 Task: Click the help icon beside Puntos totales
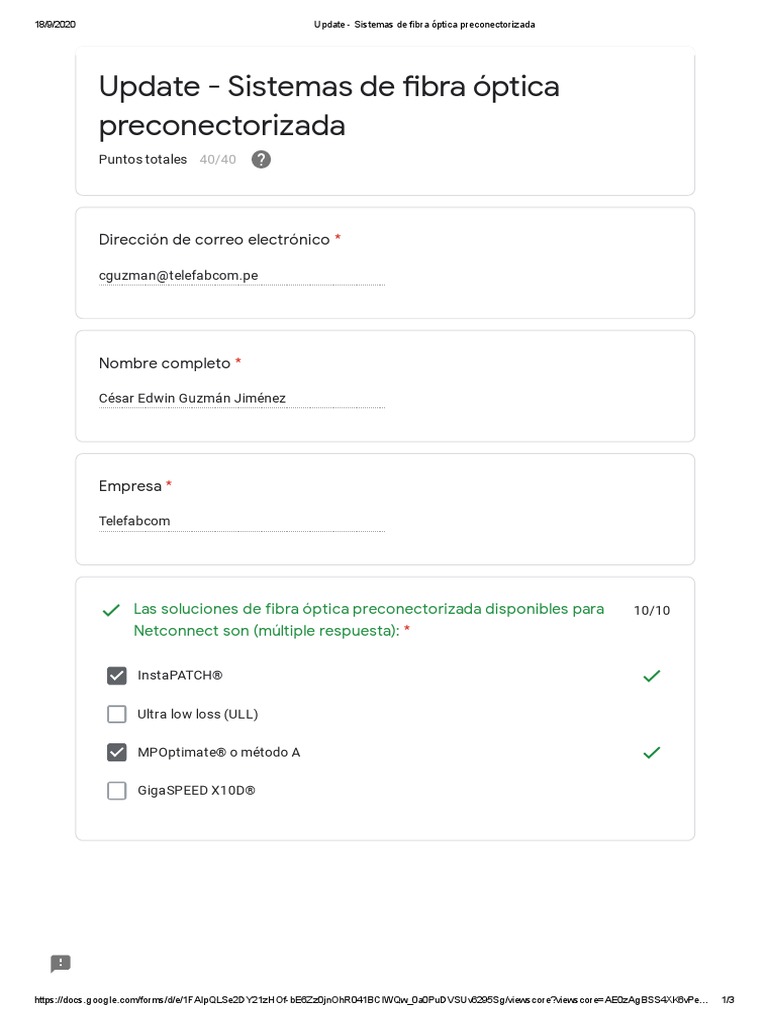261,159
